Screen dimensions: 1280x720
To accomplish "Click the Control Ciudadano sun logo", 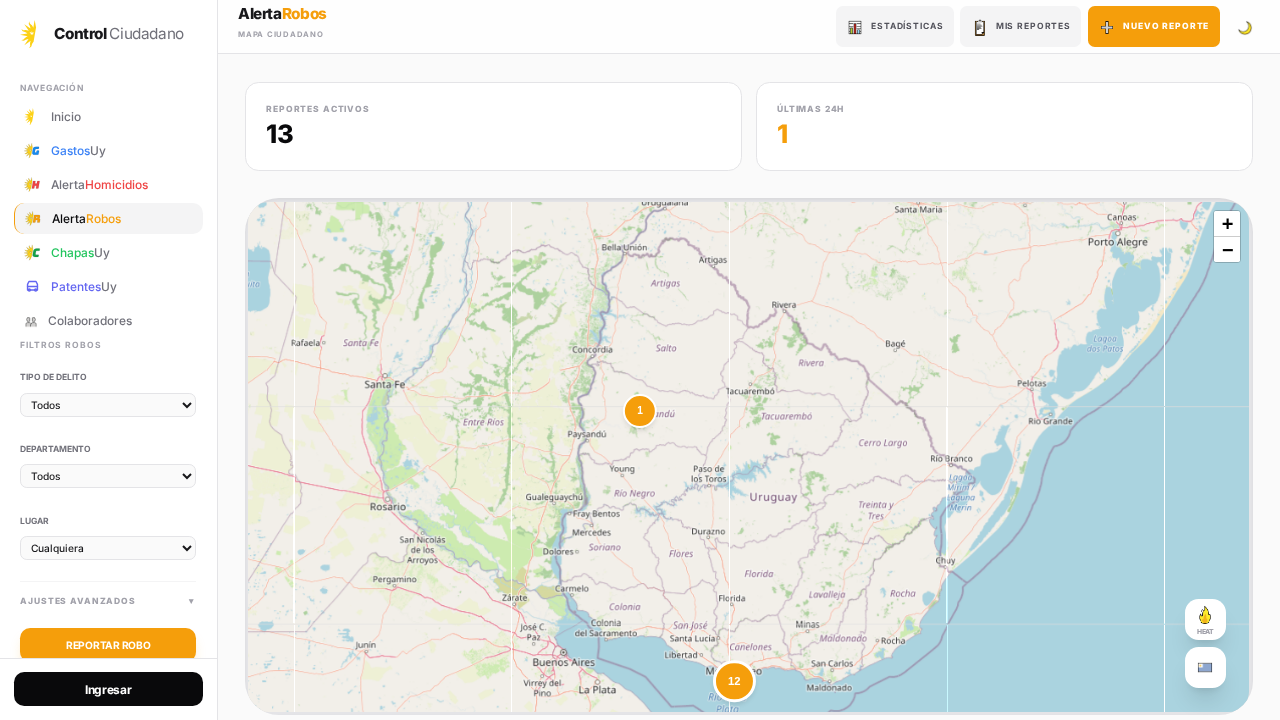I will click(30, 34).
